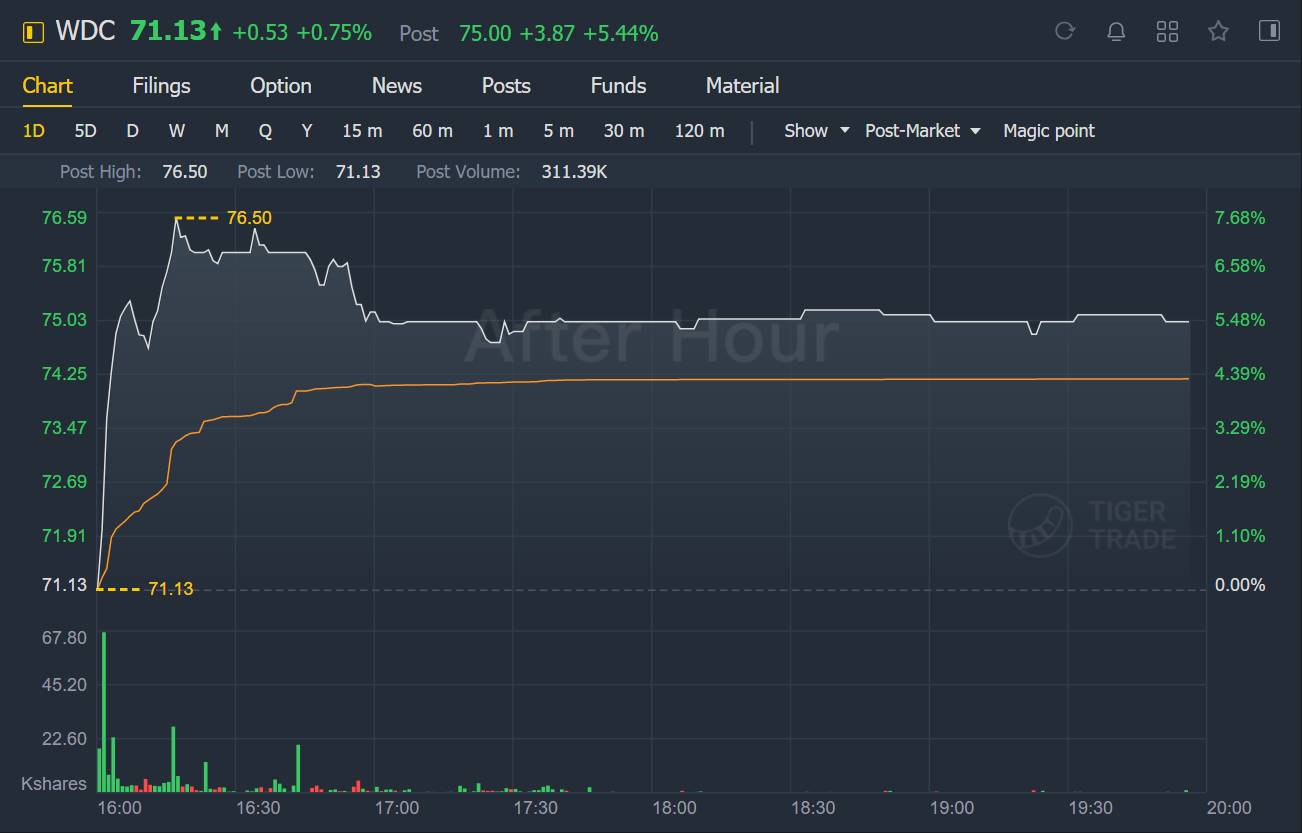Go to the News tab
This screenshot has width=1302, height=833.
(x=397, y=86)
